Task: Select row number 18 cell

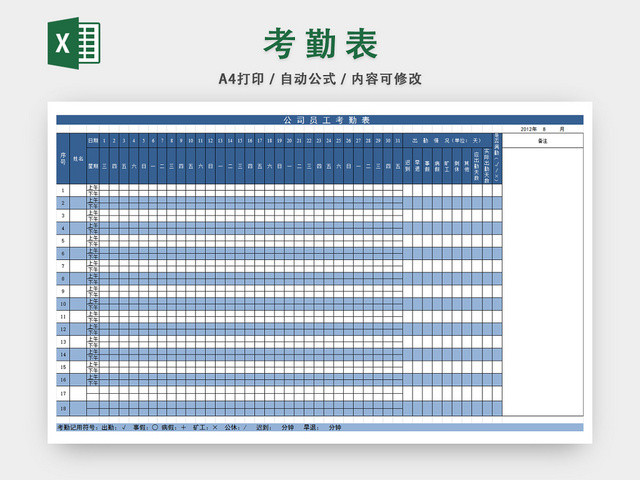Action: click(x=63, y=409)
